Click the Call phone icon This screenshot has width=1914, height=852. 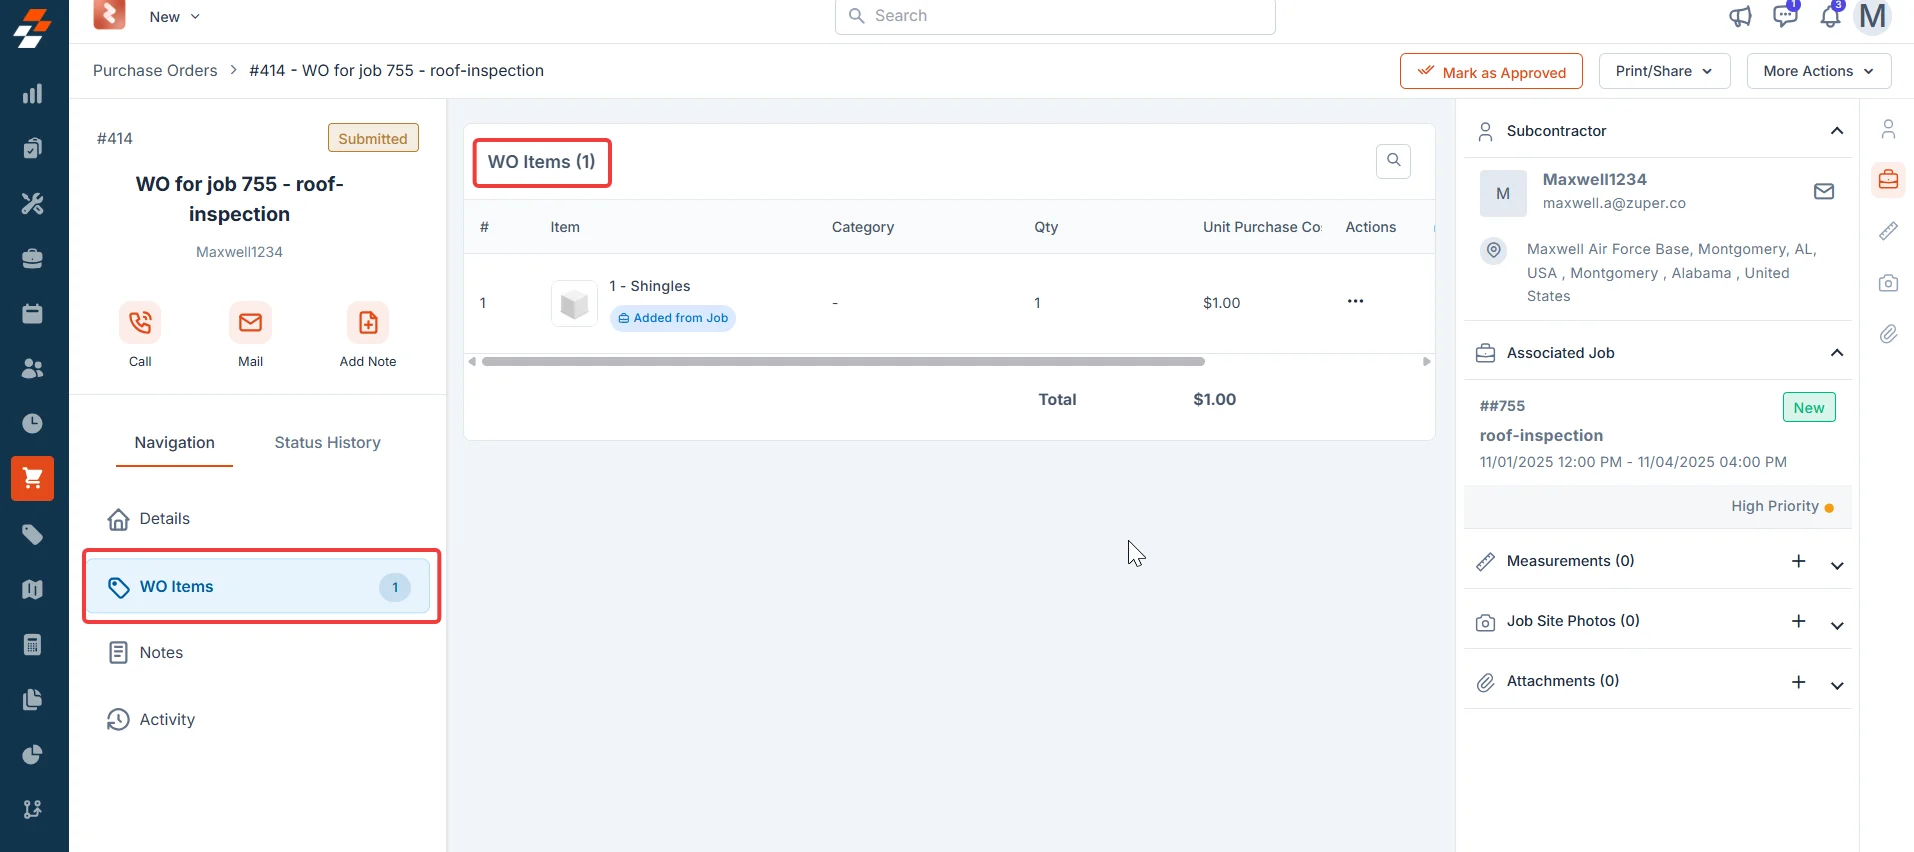[140, 322]
